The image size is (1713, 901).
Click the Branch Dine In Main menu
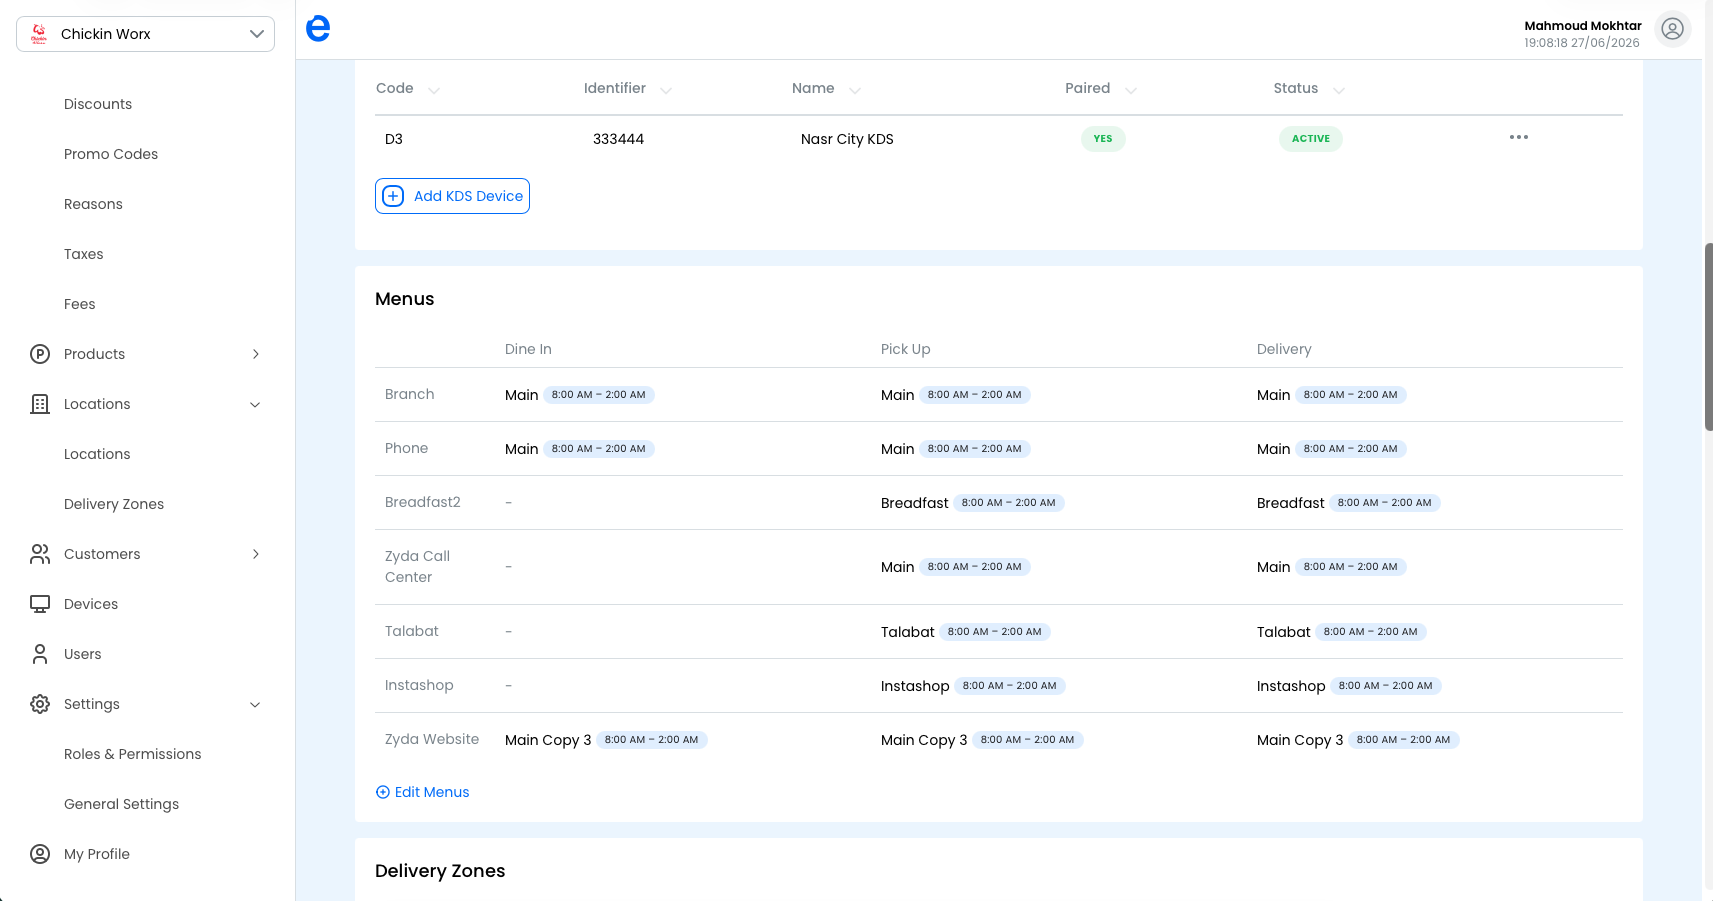point(521,395)
